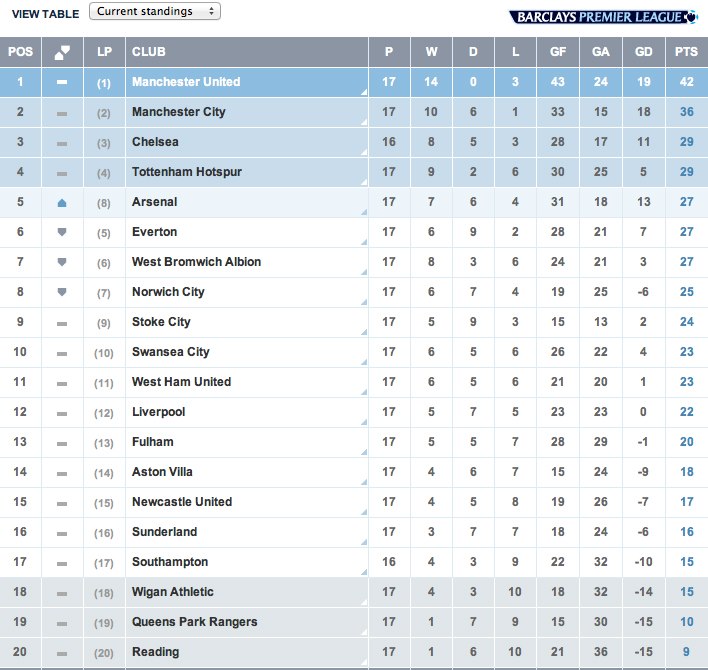Click Manchester United's no-change dash icon
708x670 pixels.
pyautogui.click(x=62, y=82)
